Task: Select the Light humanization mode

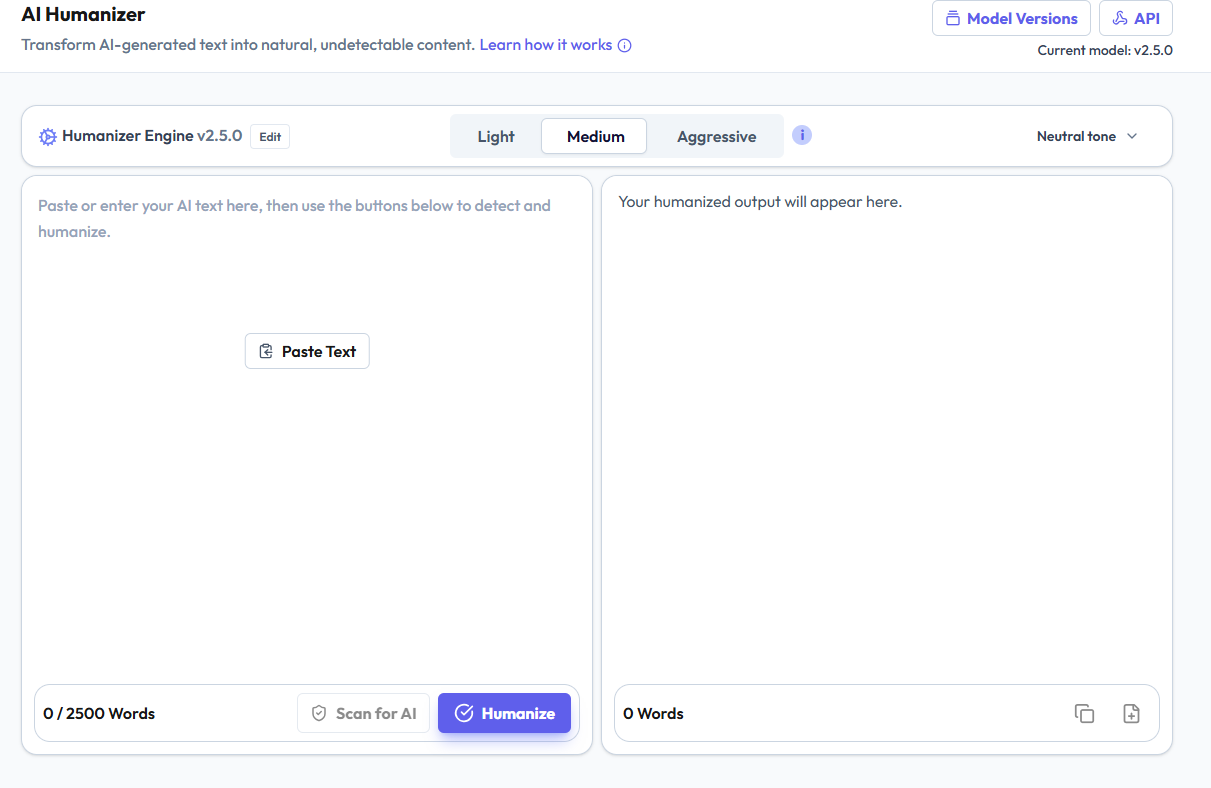Action: coord(496,136)
